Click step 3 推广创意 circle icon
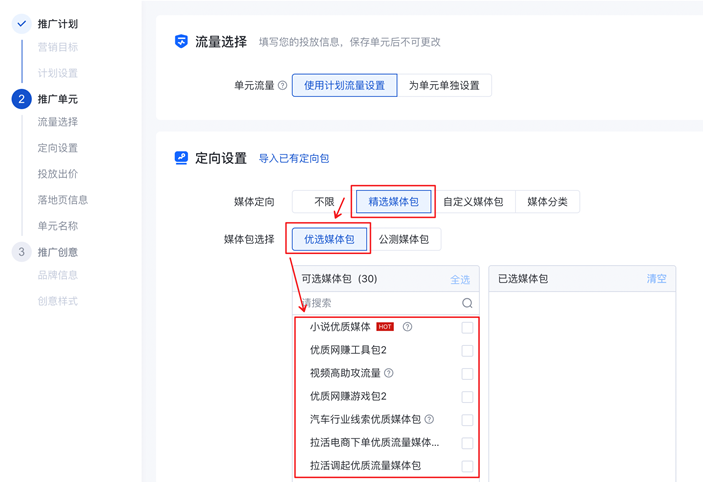Viewport: 703px width, 482px height. pos(21,252)
